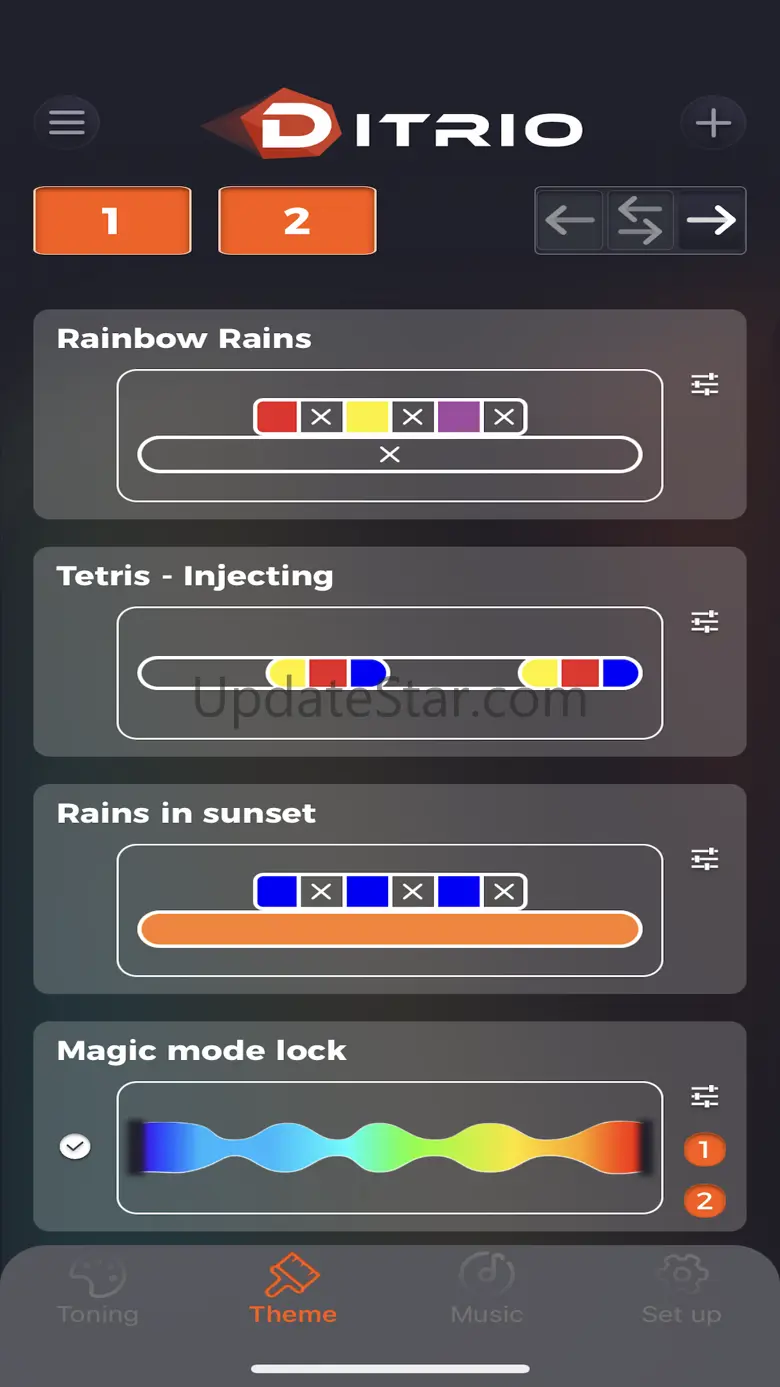Open the Set up tab
This screenshot has height=1387, width=780.
(x=681, y=1292)
